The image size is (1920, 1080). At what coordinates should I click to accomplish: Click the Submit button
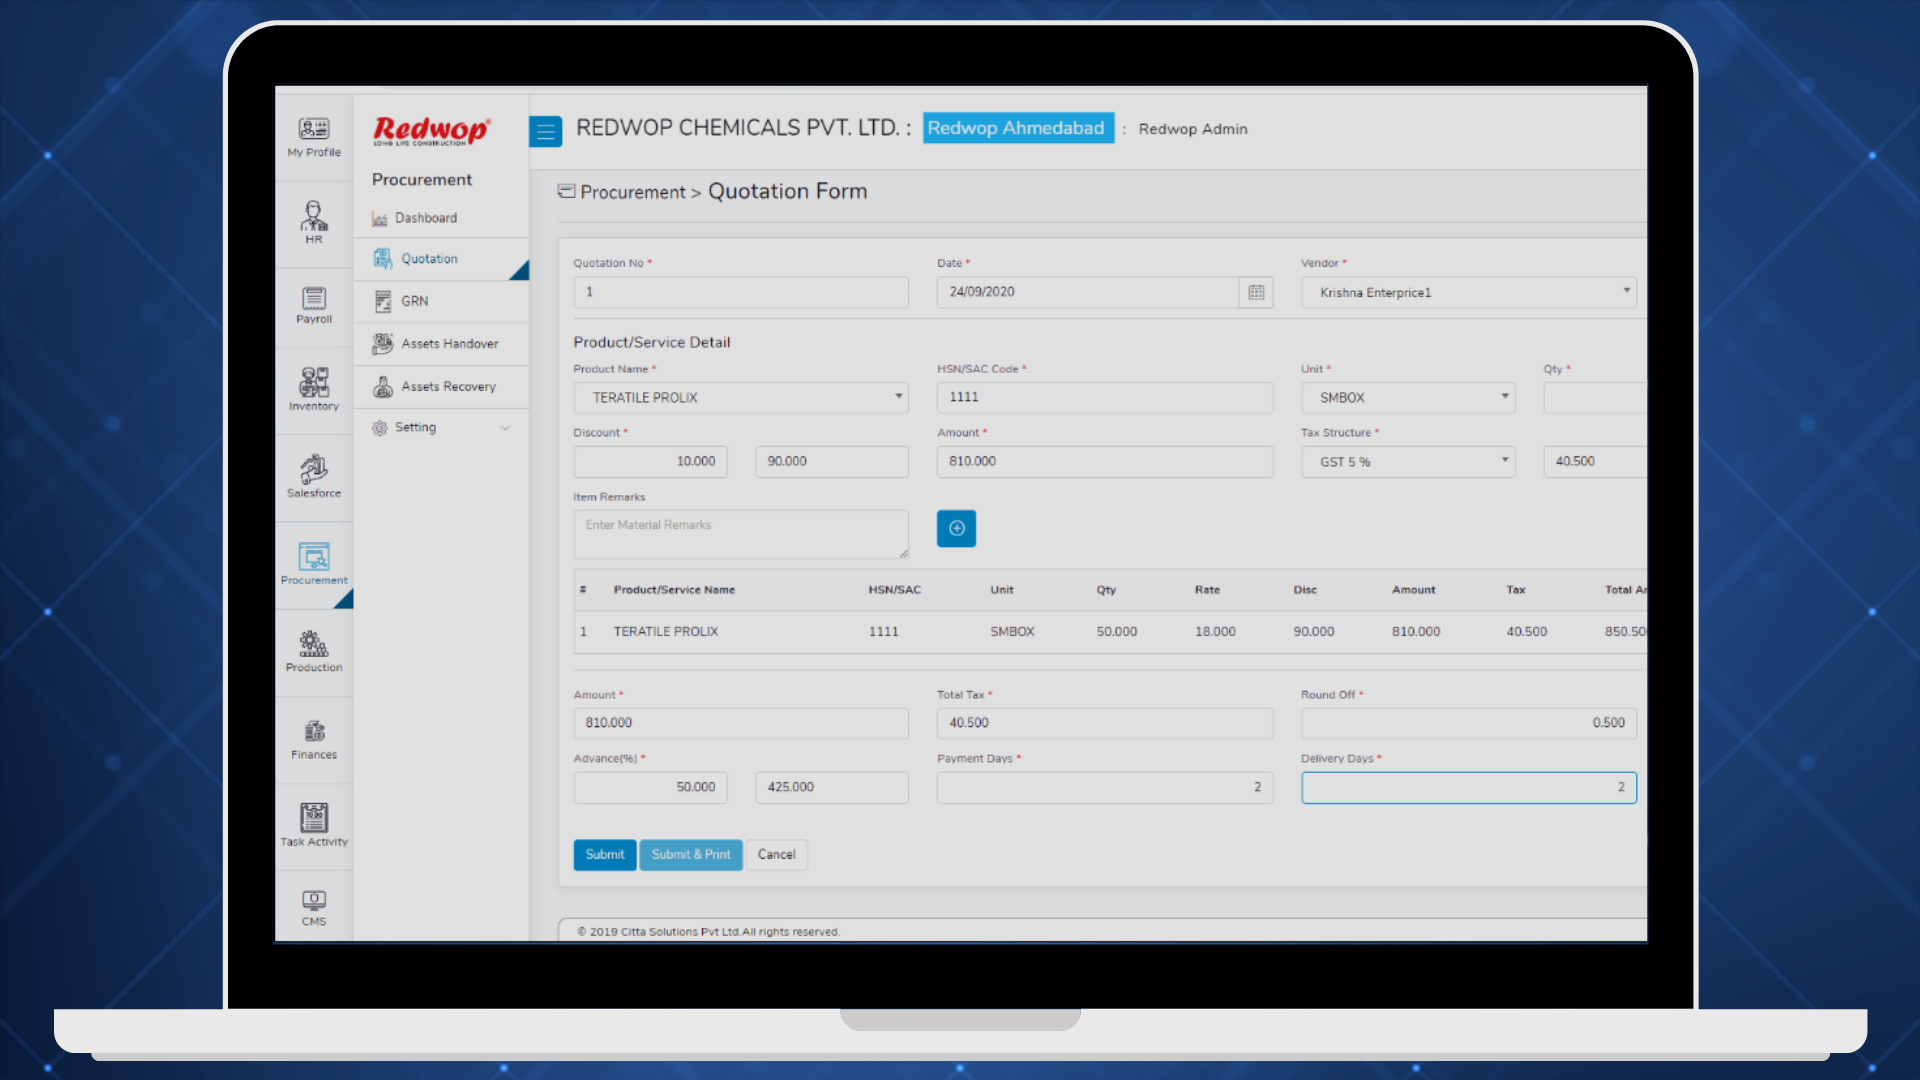click(x=605, y=855)
